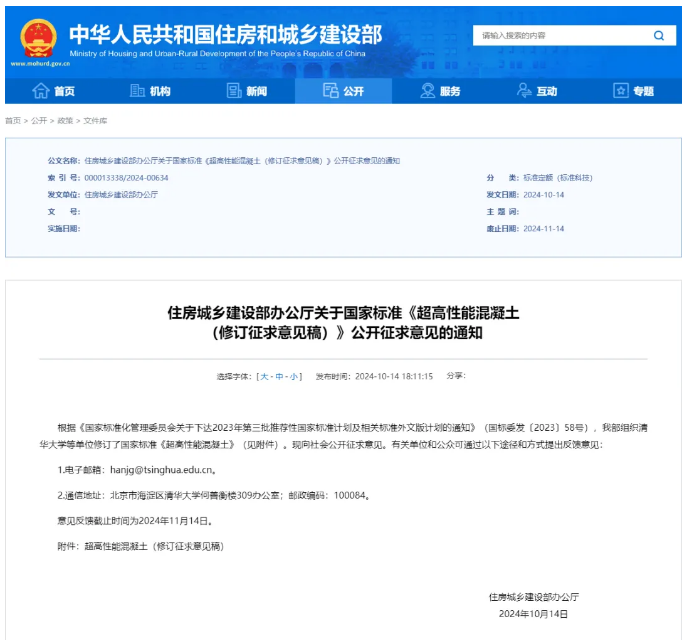This screenshot has width=689, height=640.
Task: Click 政策 in the breadcrumb trail
Action: (65, 120)
